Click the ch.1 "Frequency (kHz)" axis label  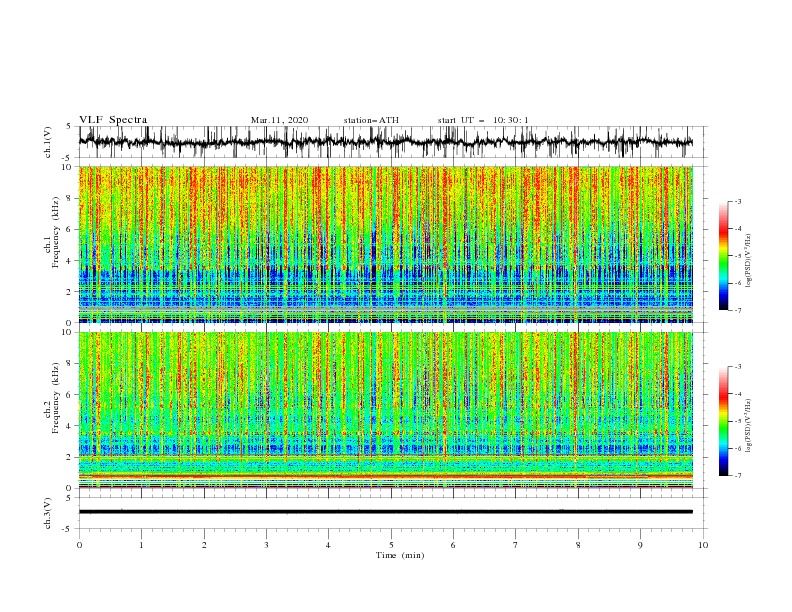pos(56,230)
